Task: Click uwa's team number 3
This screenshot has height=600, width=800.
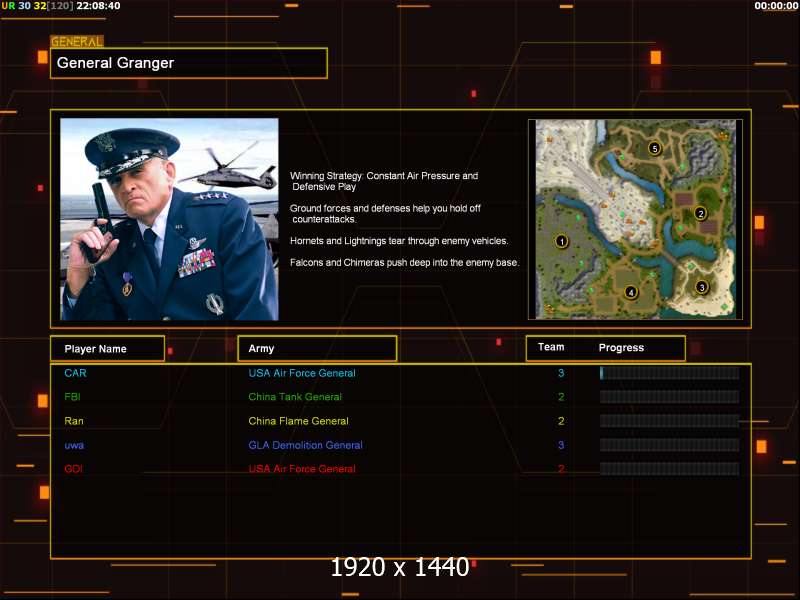Action: pyautogui.click(x=561, y=445)
